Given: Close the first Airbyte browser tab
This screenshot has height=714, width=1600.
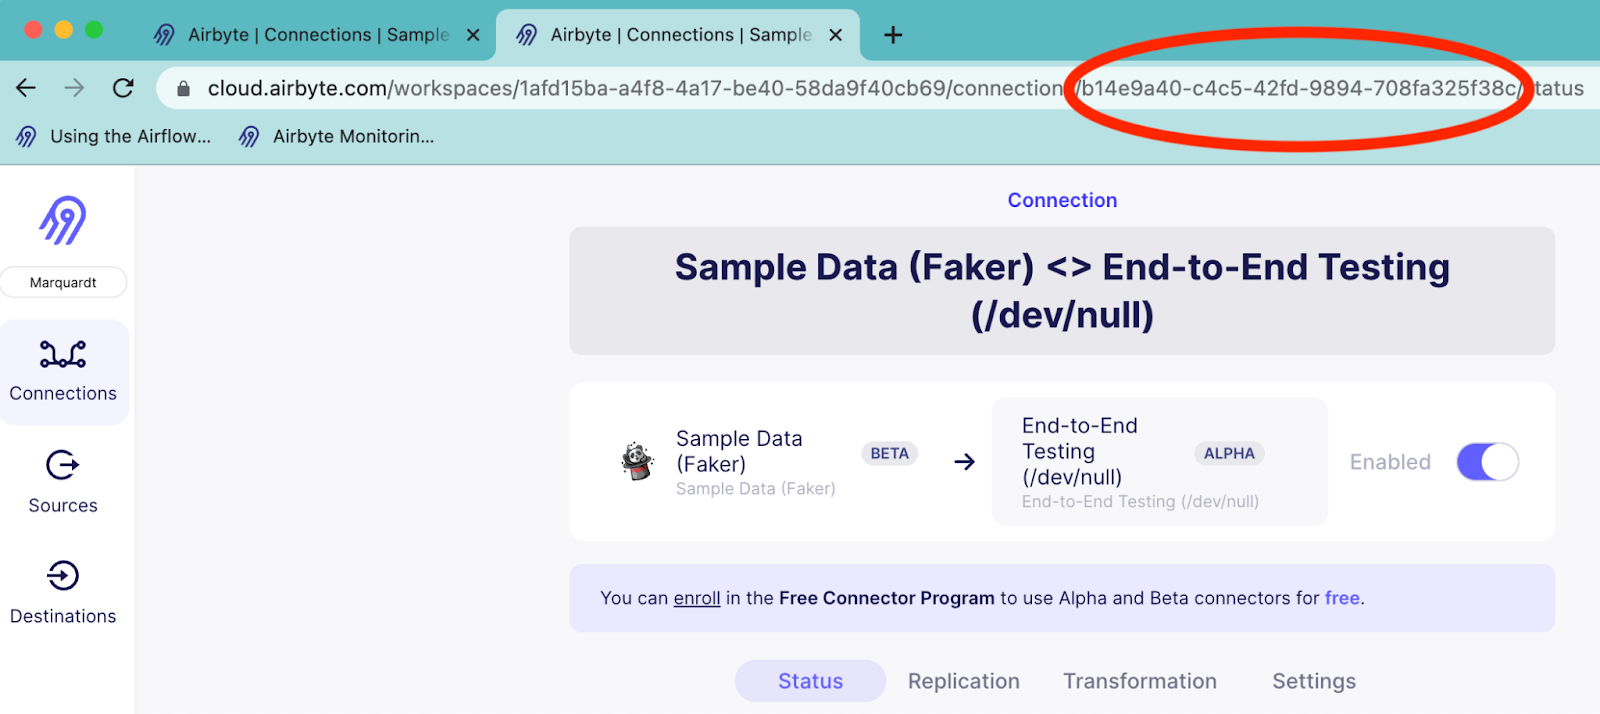Looking at the screenshot, I should pos(473,35).
